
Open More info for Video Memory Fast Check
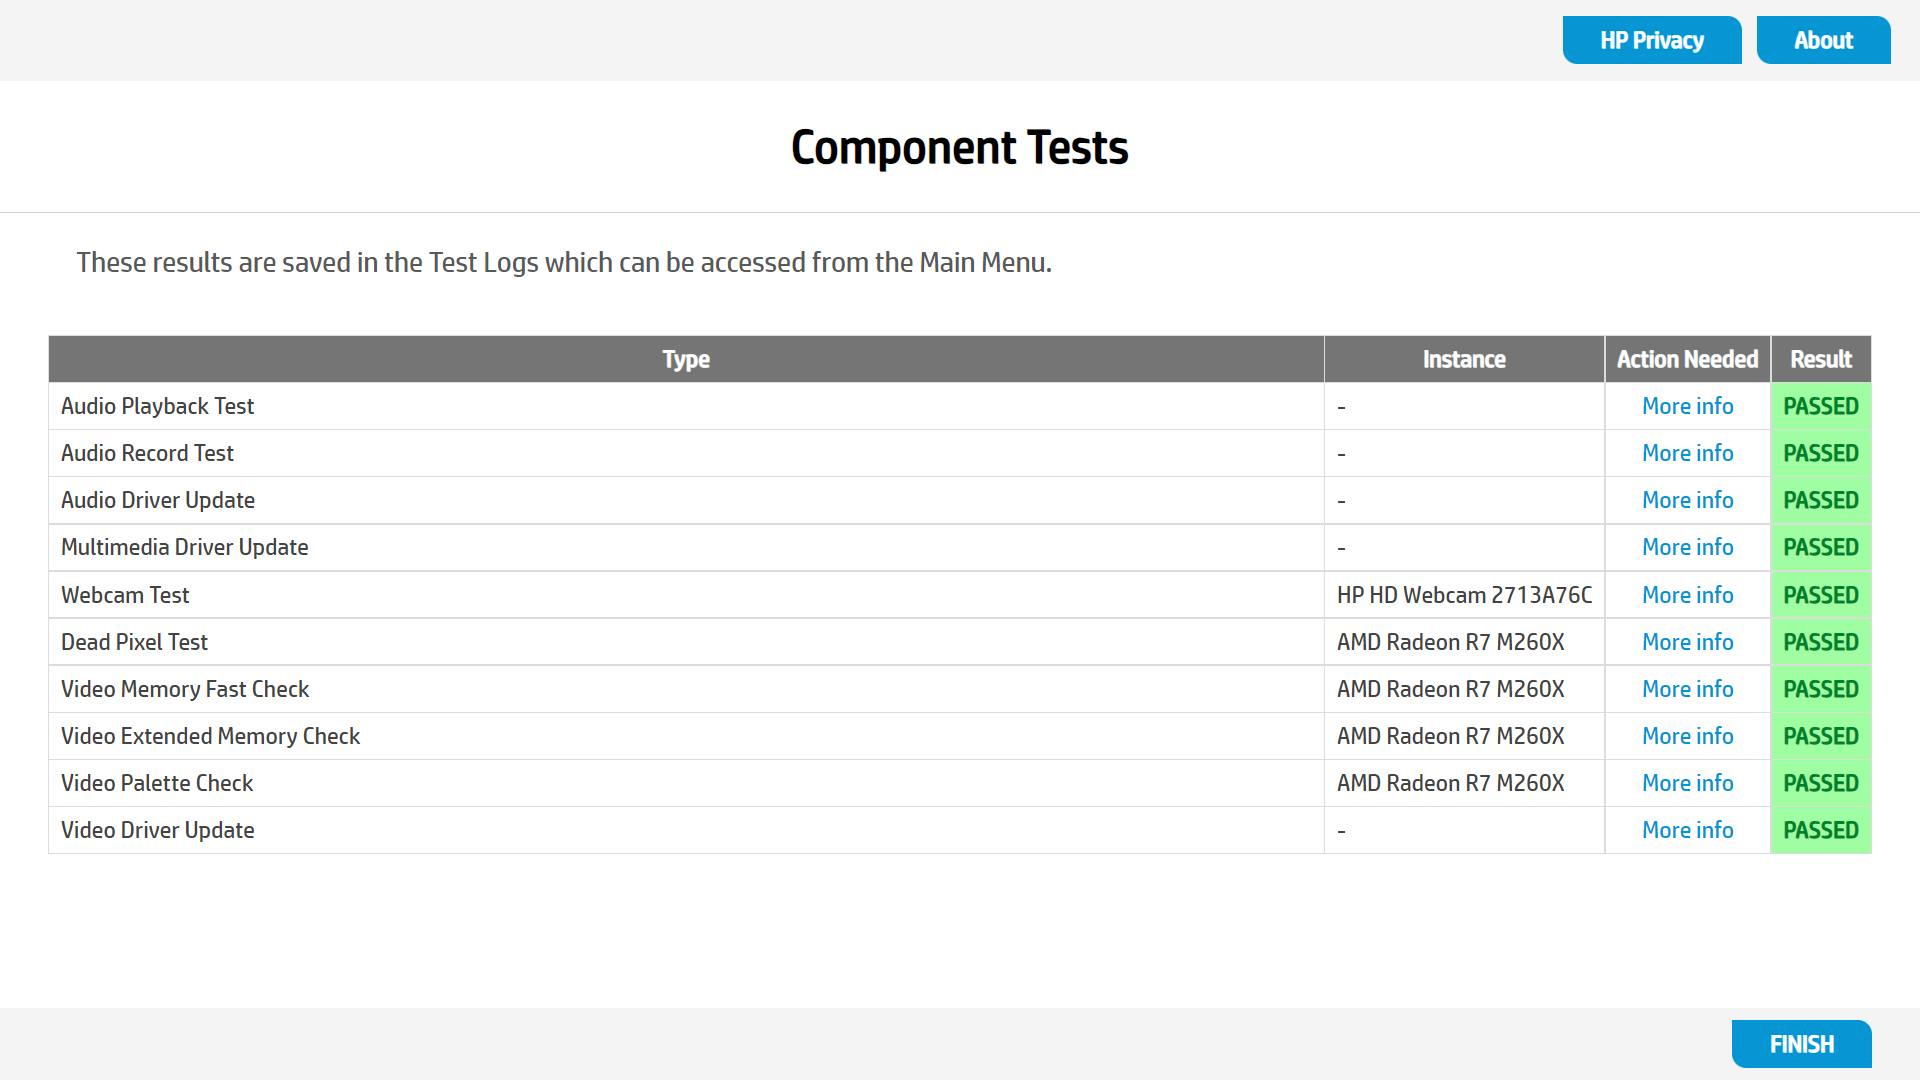pos(1687,689)
